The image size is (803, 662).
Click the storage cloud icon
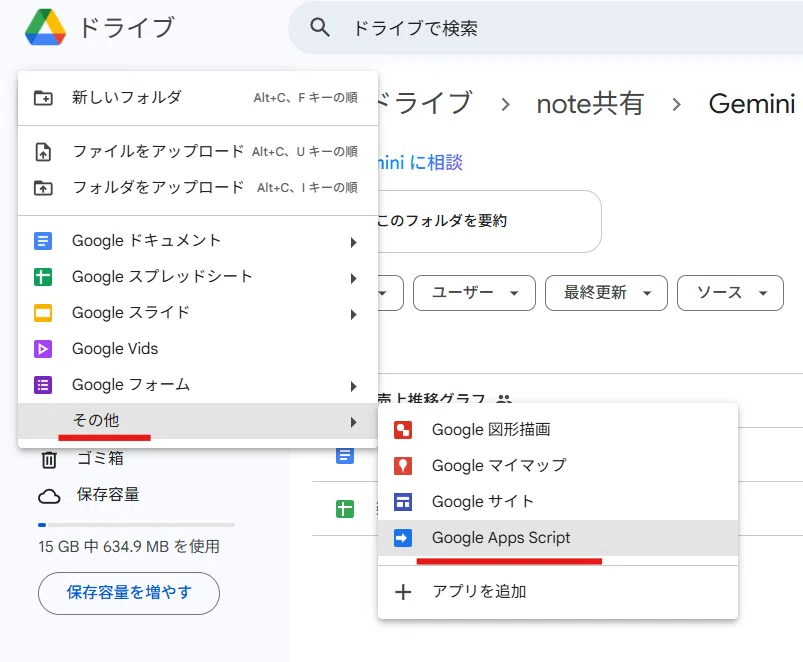[49, 496]
